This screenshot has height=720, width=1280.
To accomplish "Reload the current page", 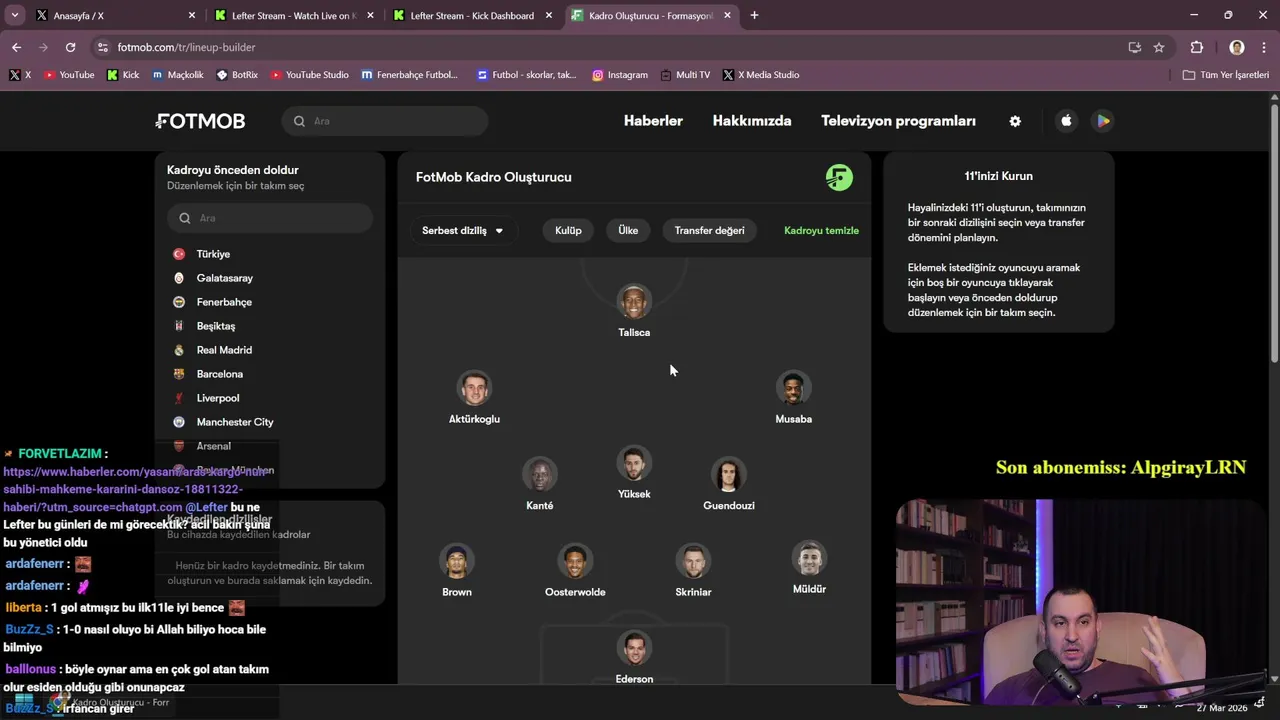I will (70, 47).
